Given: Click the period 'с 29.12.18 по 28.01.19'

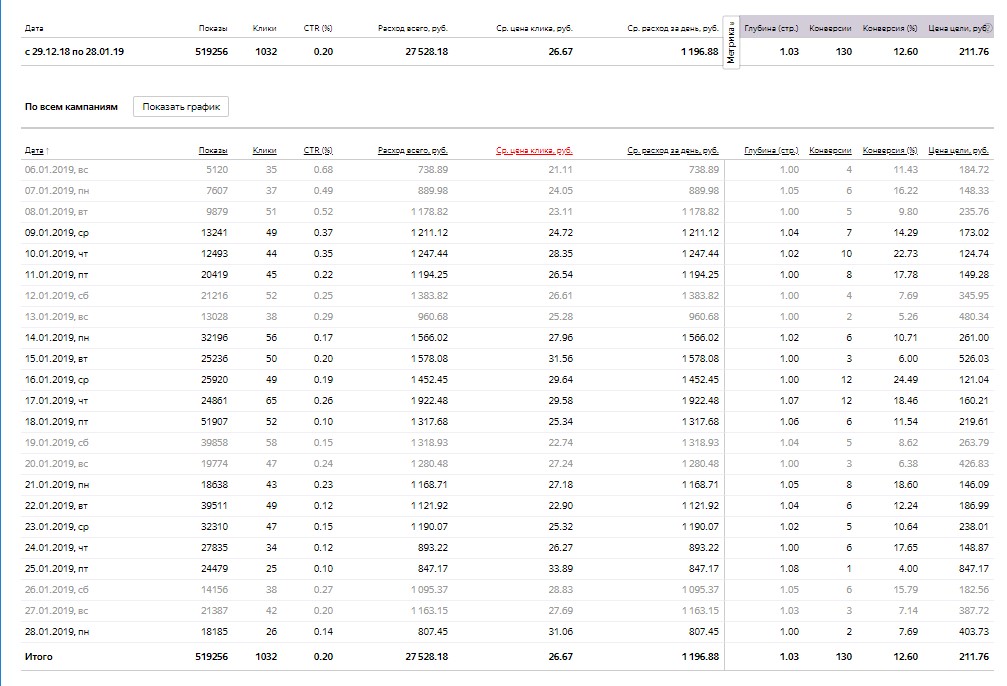Looking at the screenshot, I should tap(74, 51).
